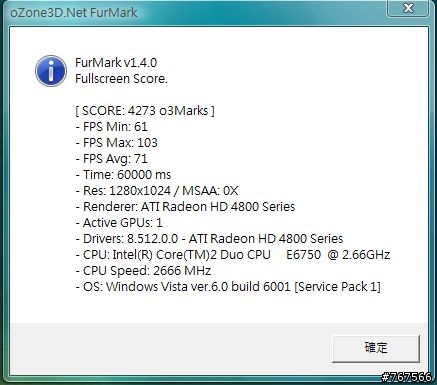The height and width of the screenshot is (385, 437).
Task: Click the 'CPU: Intel(R) Core(TM)2 Duo' line
Action: [233, 255]
